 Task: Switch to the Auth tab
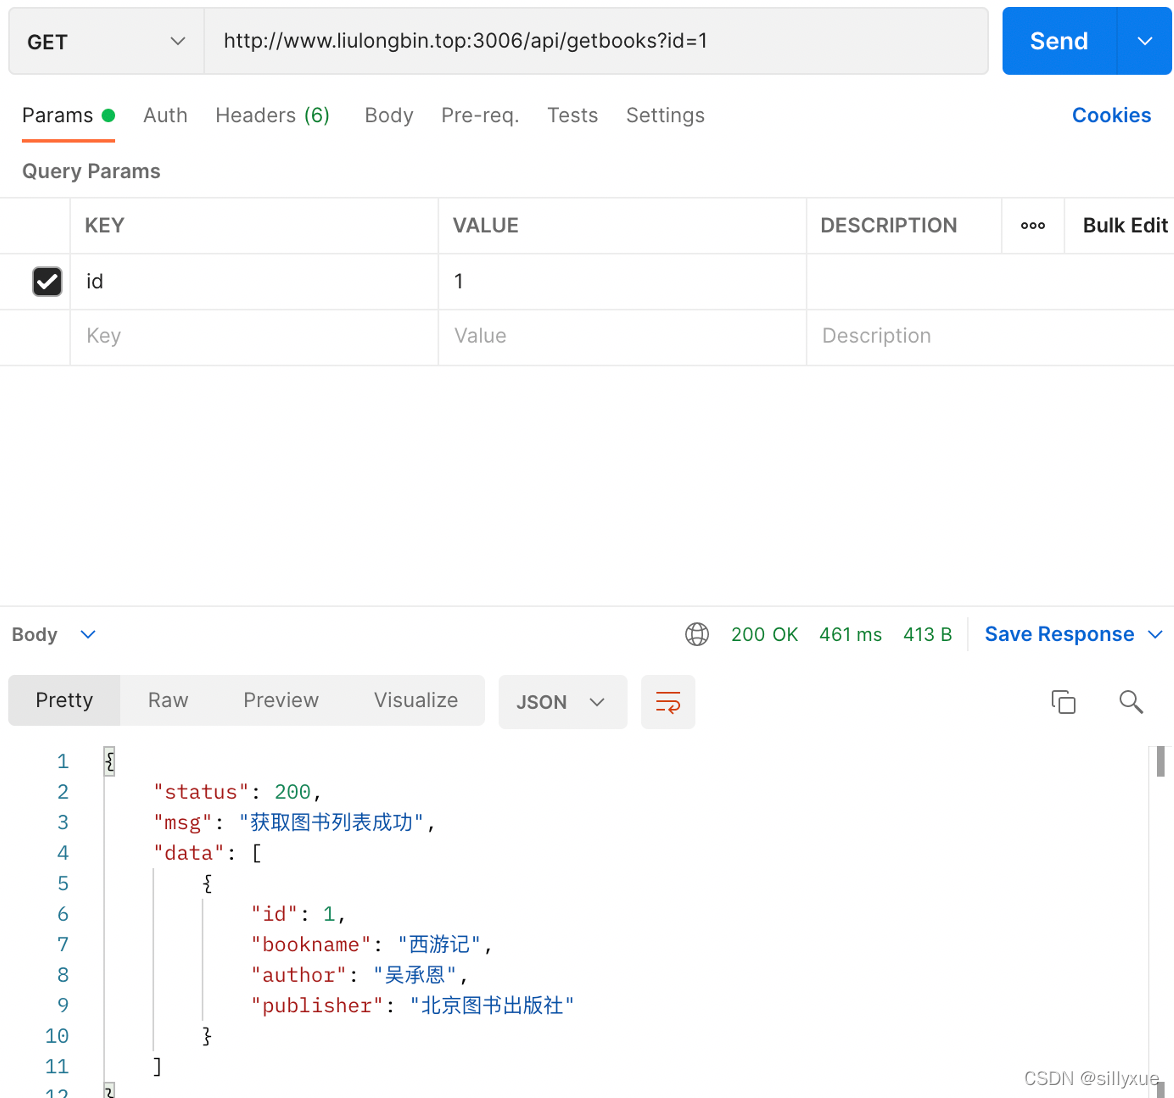165,115
